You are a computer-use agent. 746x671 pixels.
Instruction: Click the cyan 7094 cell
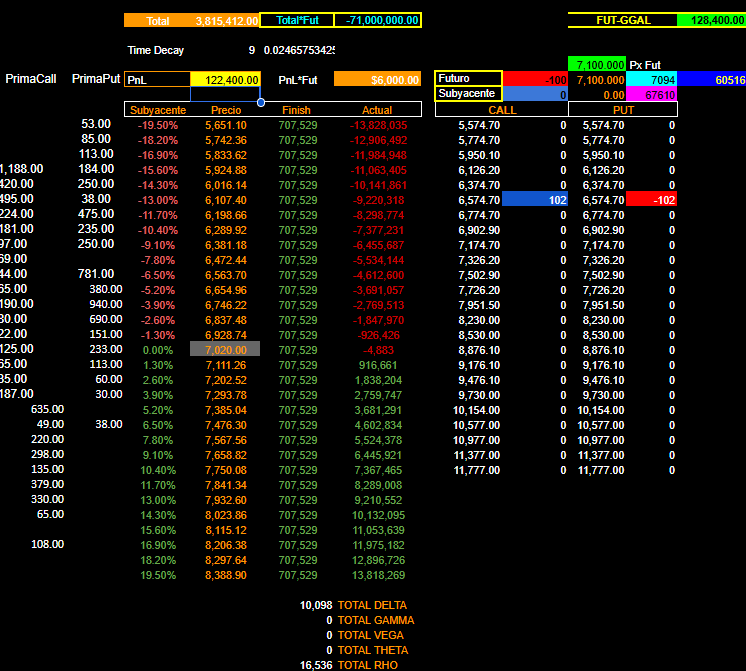(x=652, y=79)
